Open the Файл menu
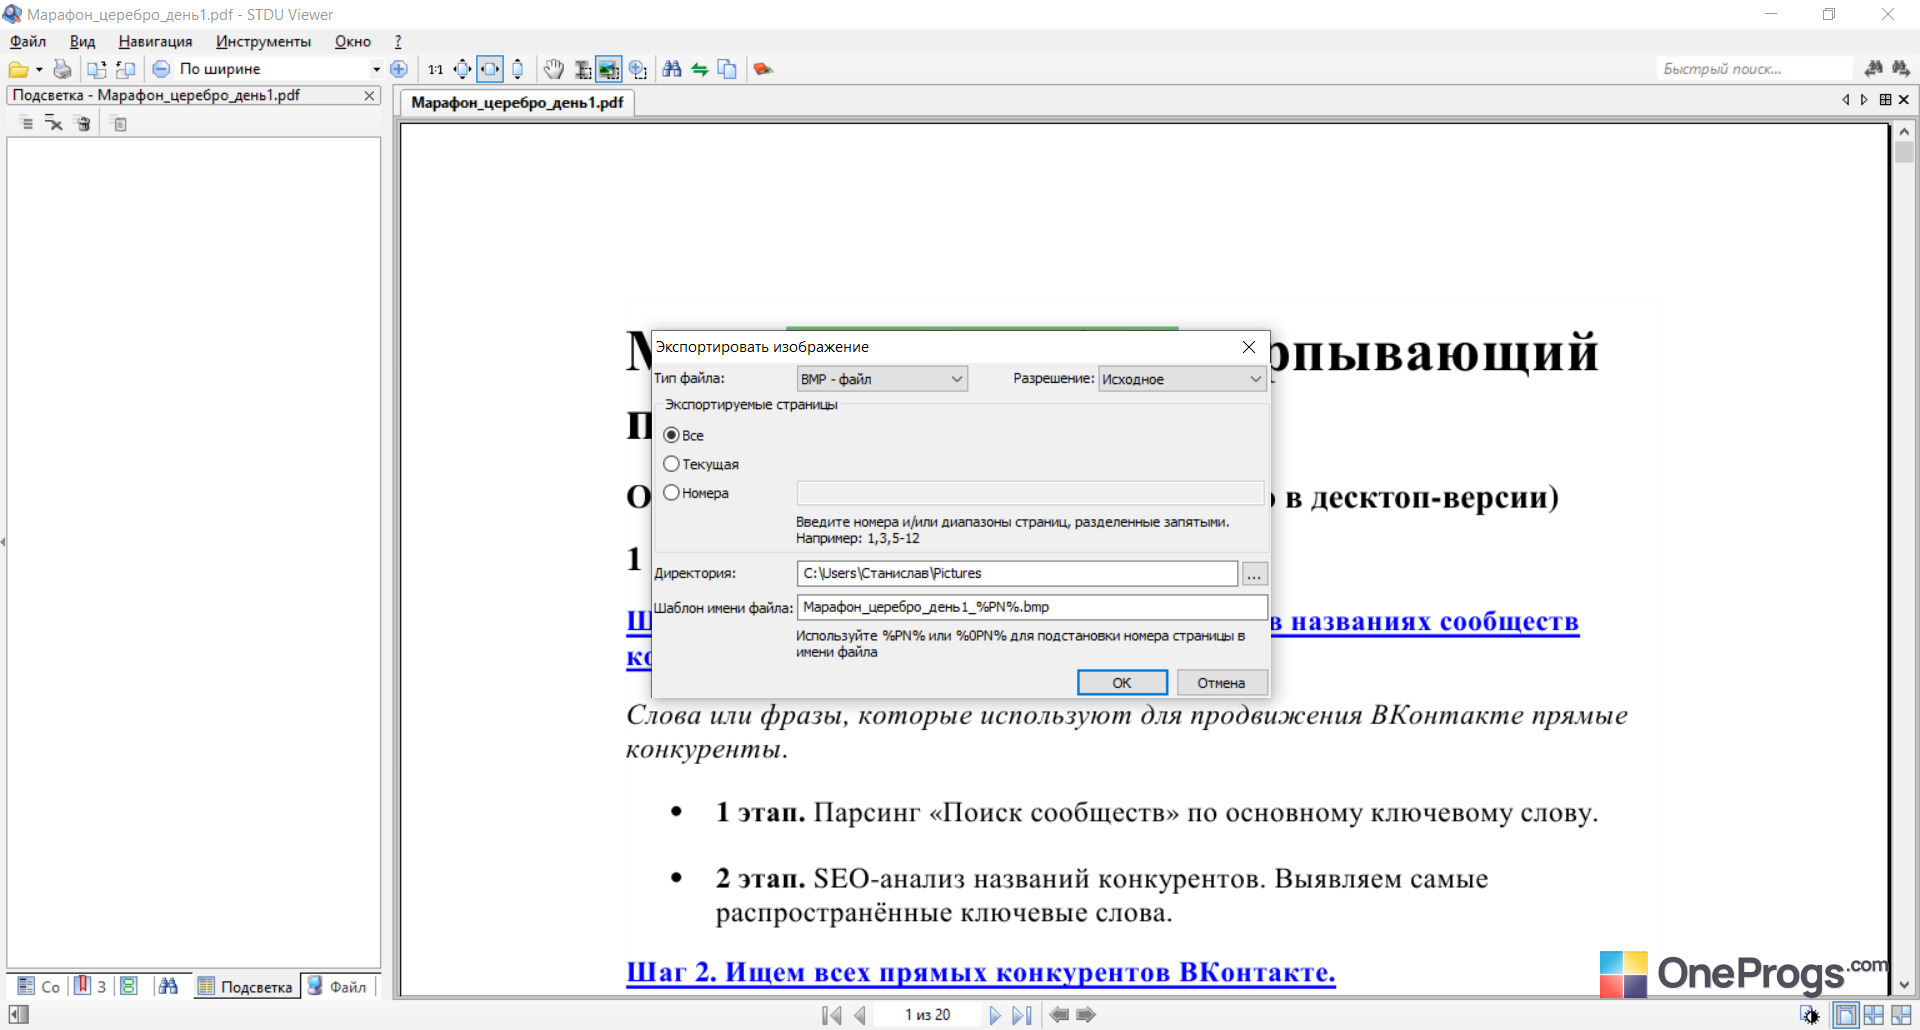 click(28, 41)
